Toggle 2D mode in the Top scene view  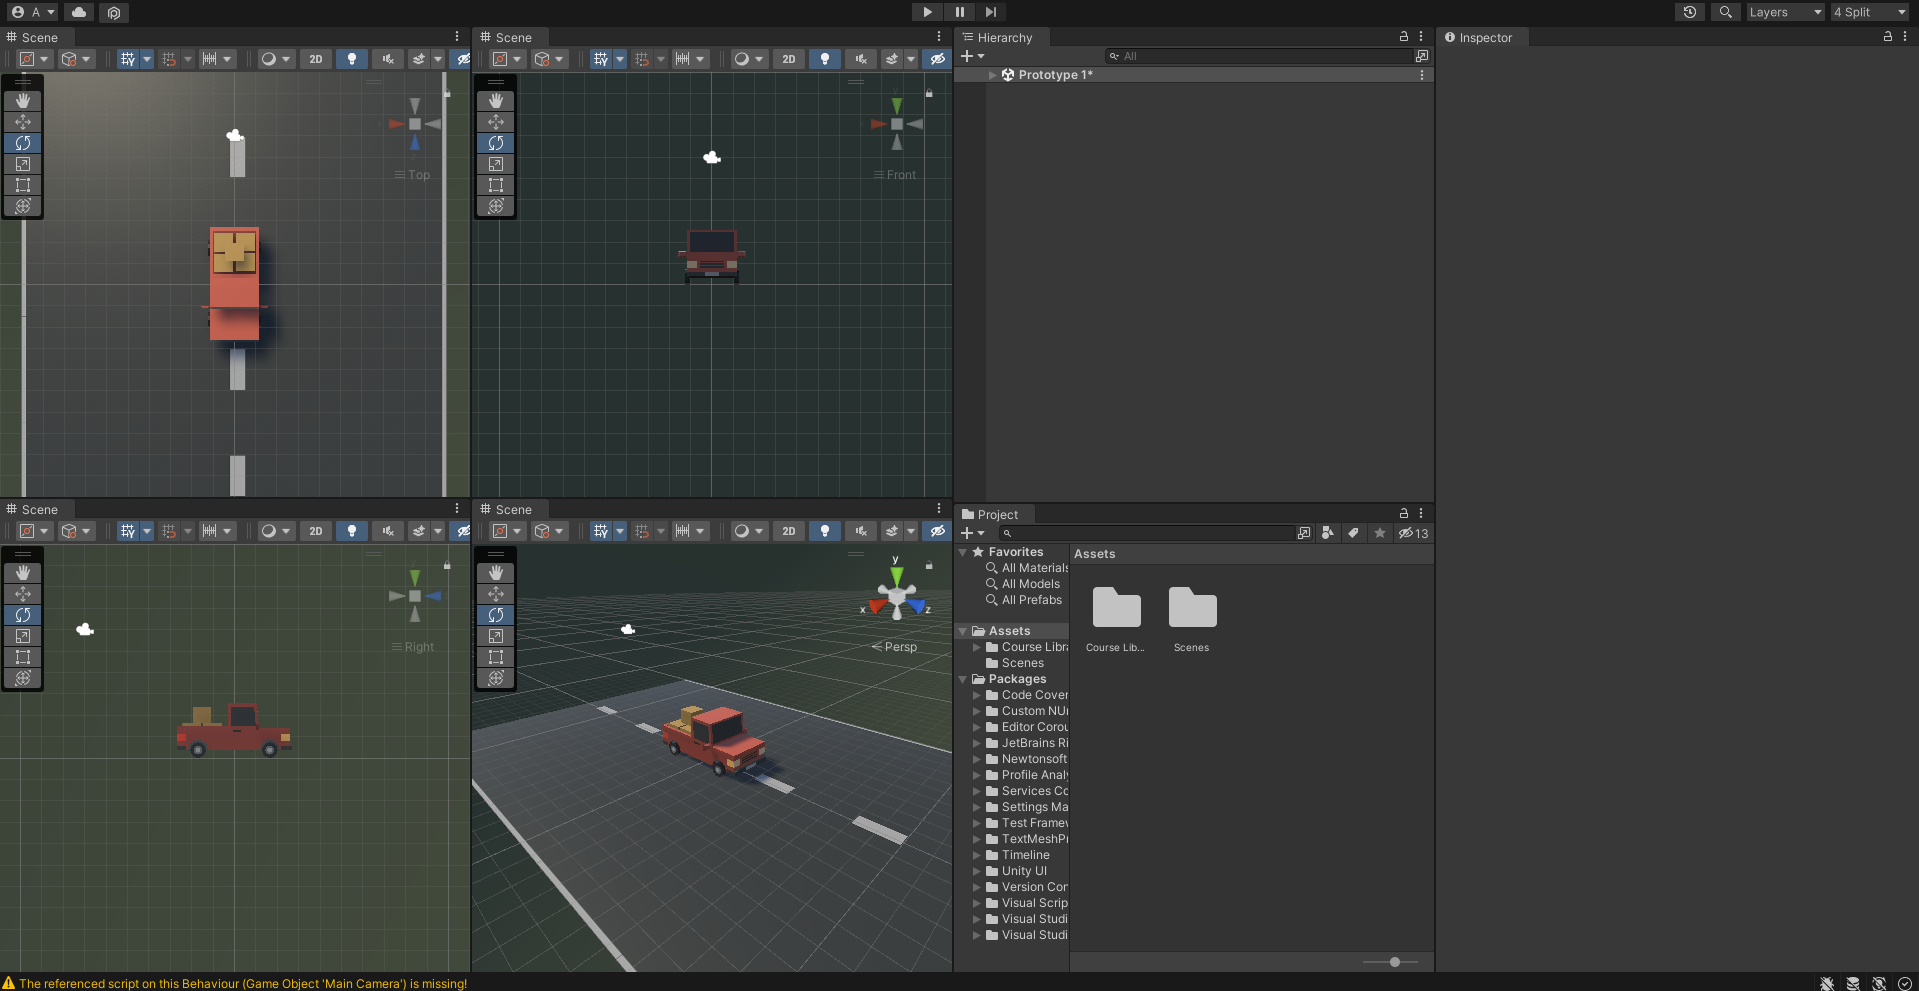316,59
